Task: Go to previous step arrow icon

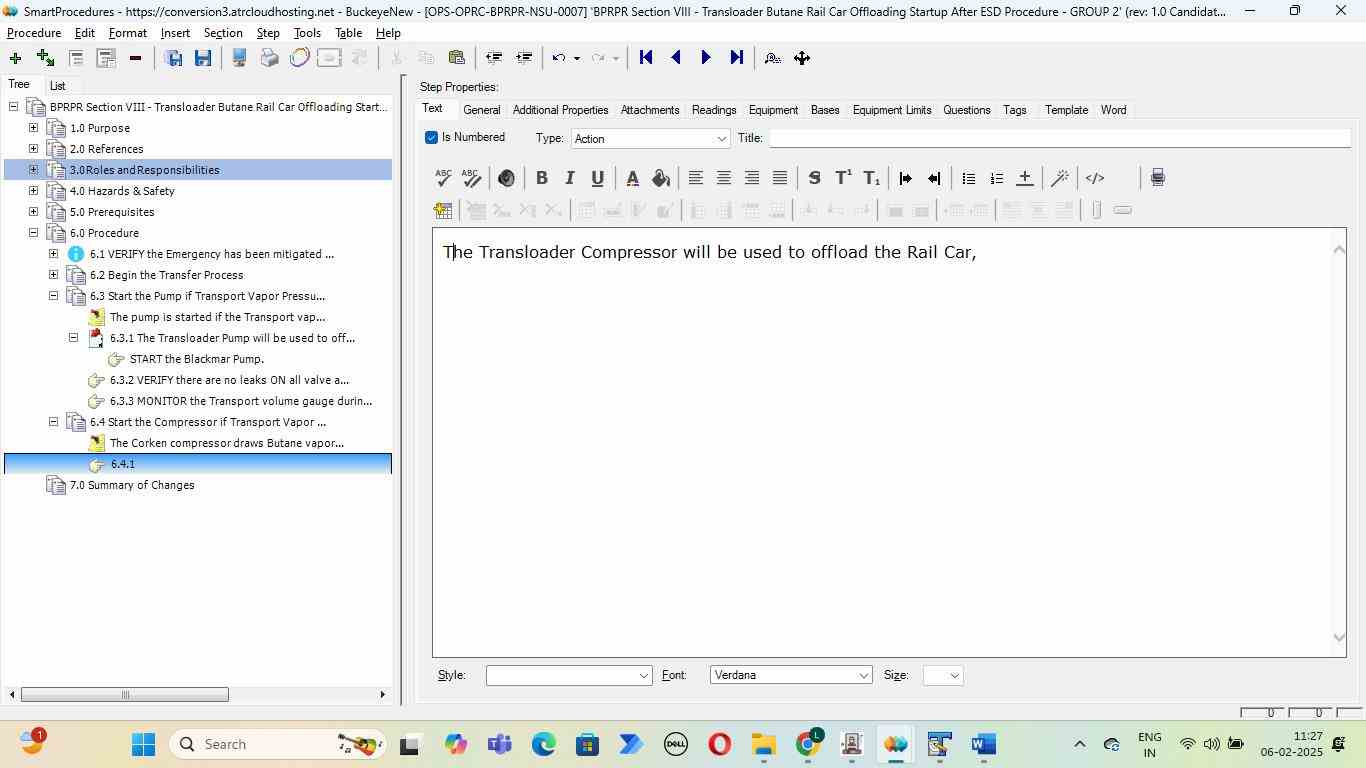Action: click(676, 58)
